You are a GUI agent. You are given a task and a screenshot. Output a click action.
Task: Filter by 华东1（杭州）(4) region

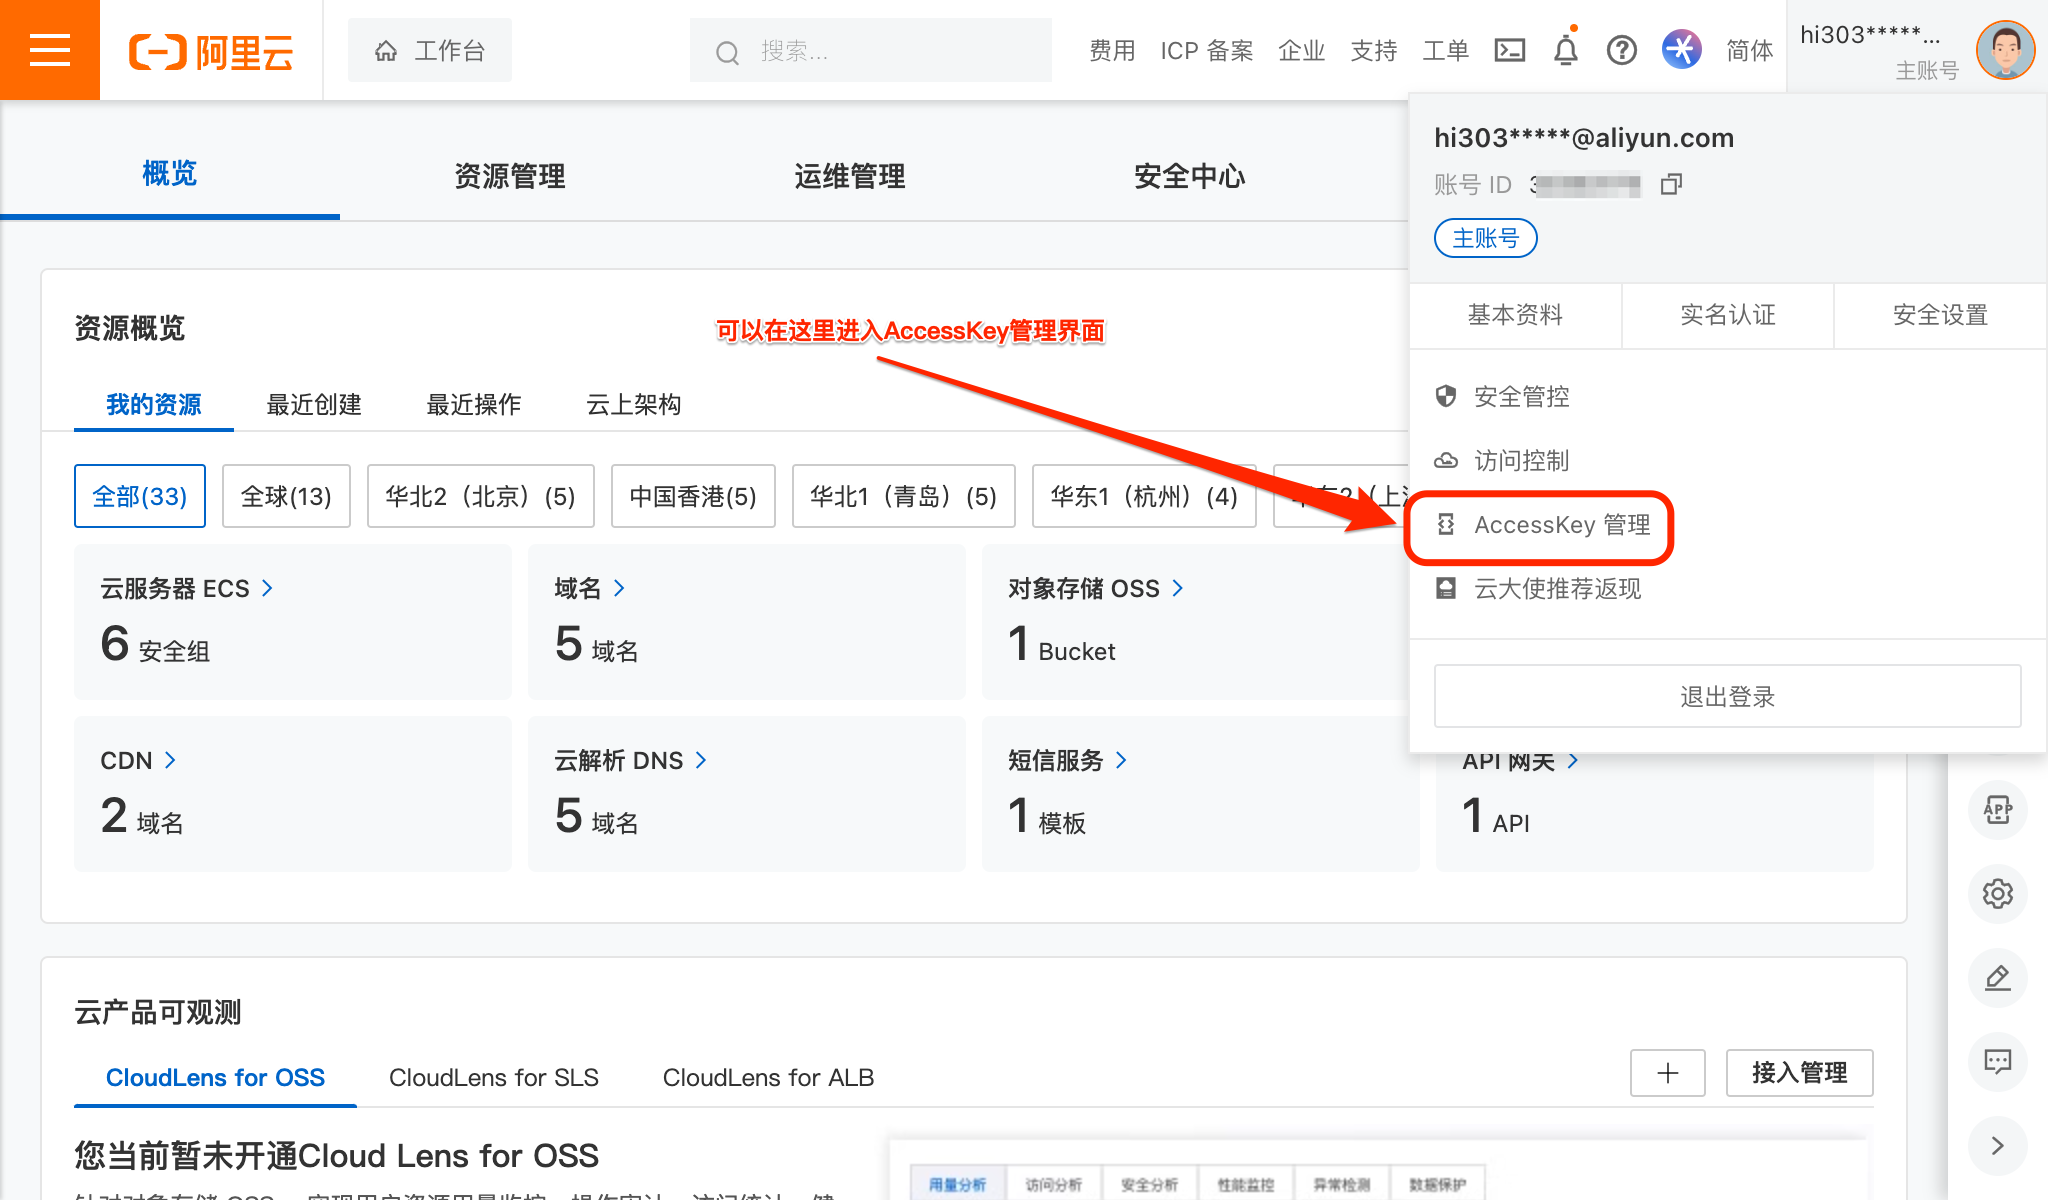1144,496
